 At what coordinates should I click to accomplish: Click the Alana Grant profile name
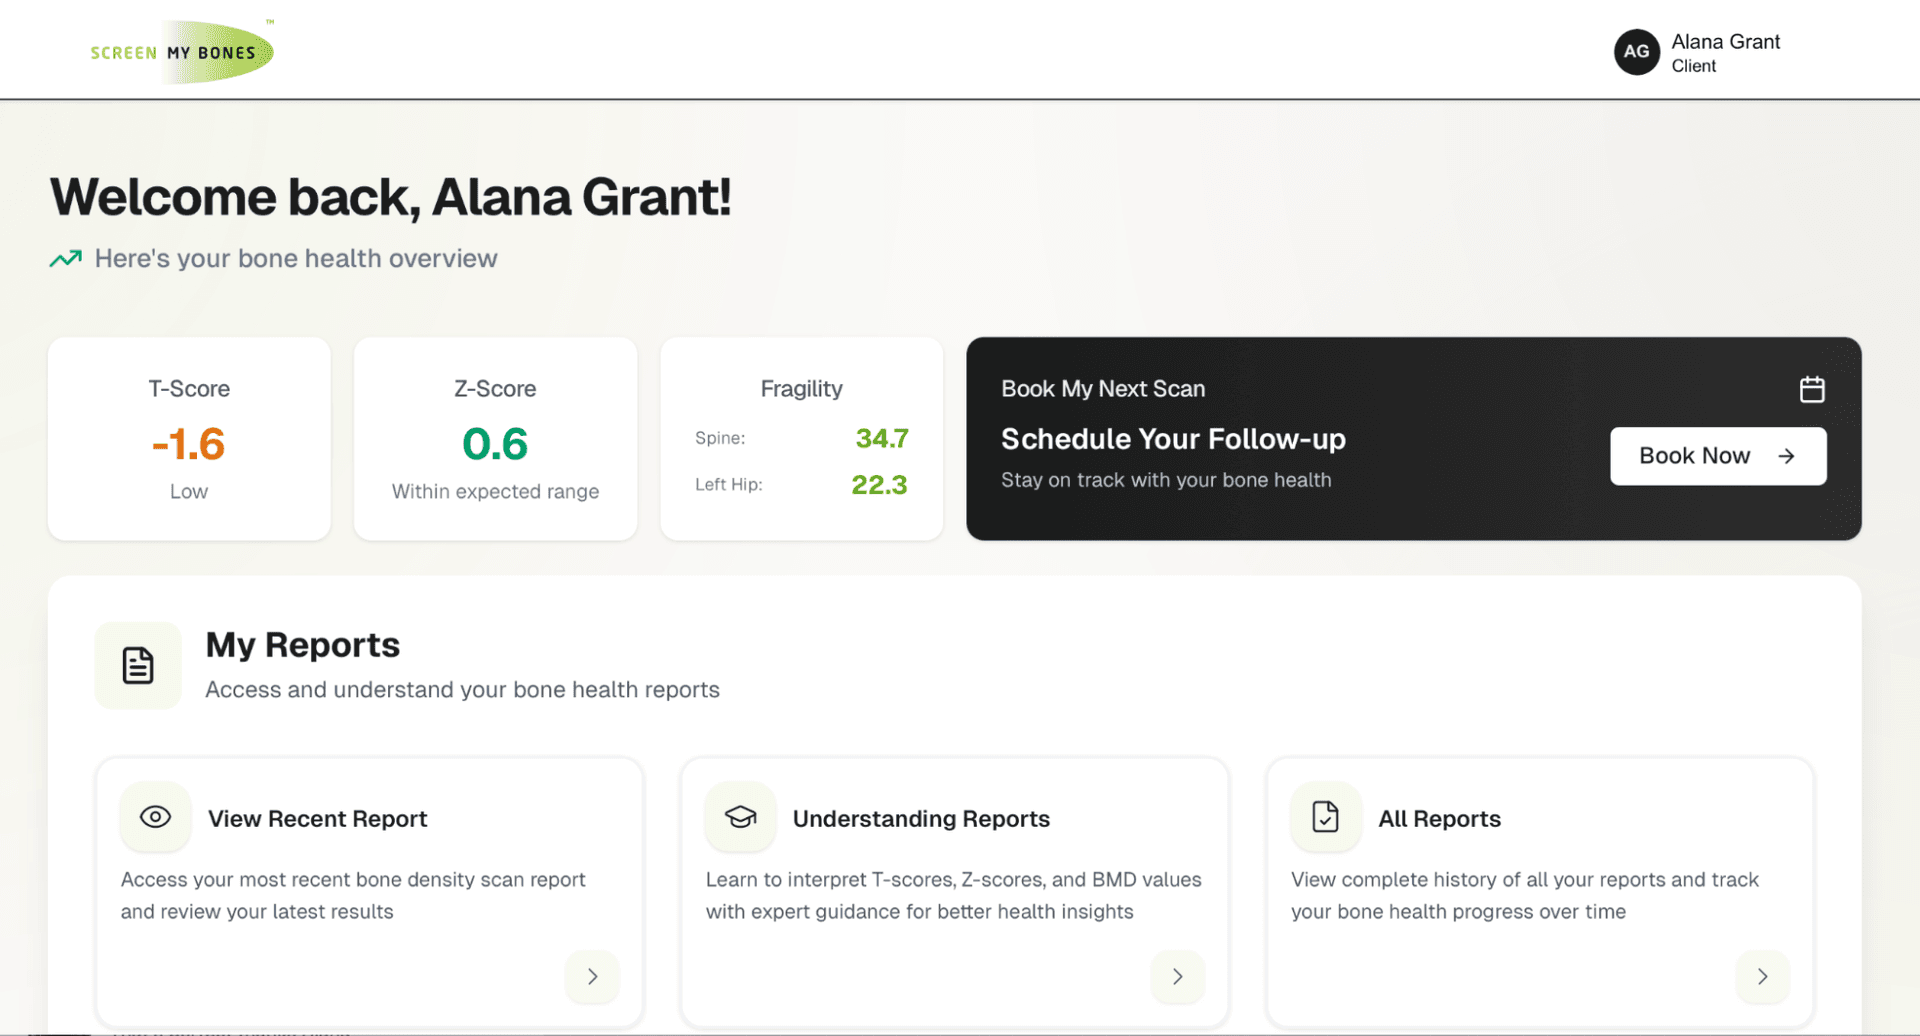[1725, 42]
